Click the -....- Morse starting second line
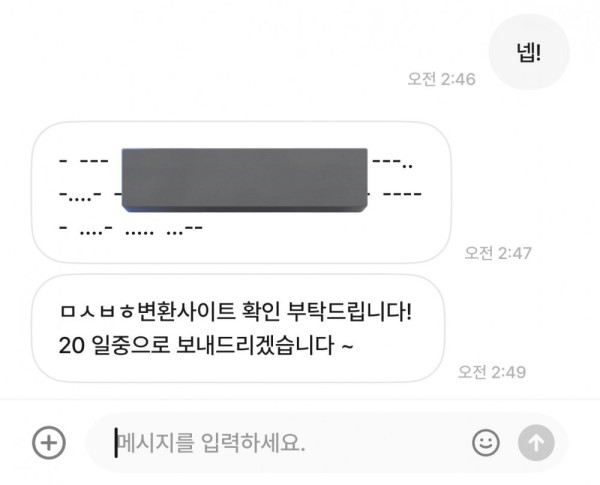 (x=80, y=196)
